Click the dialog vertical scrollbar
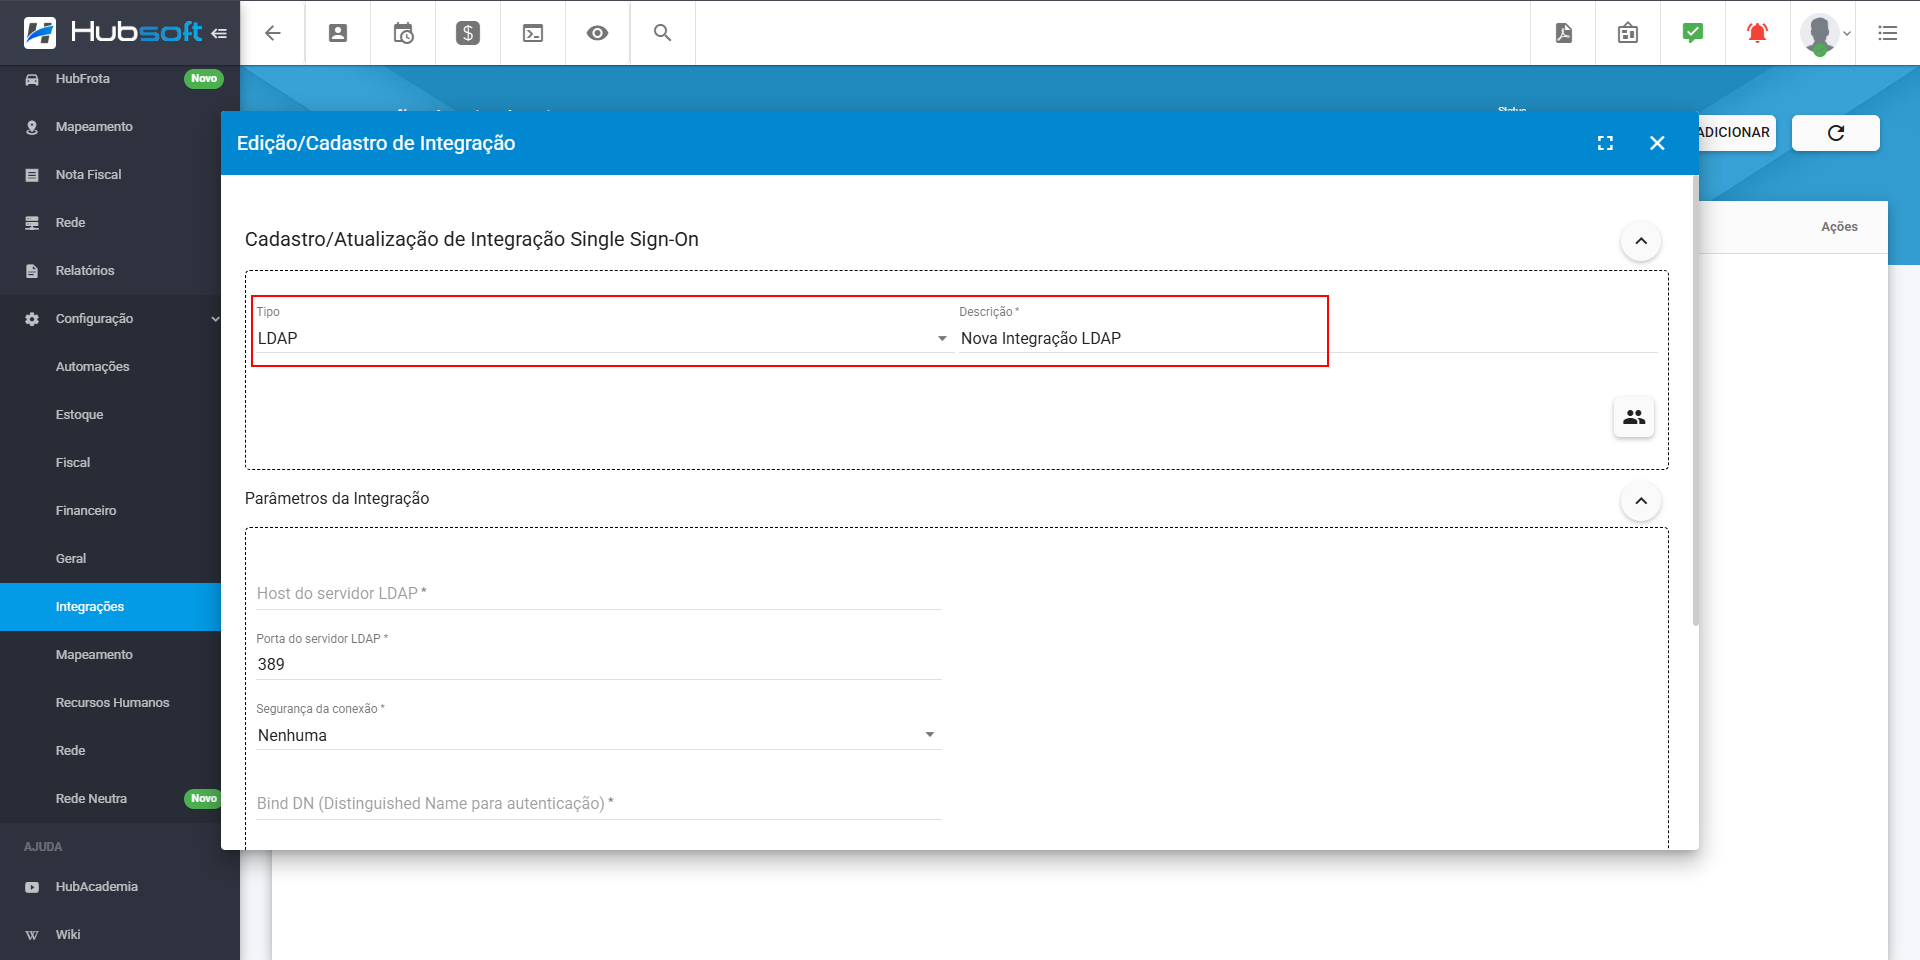Image resolution: width=1920 pixels, height=960 pixels. point(1695,403)
